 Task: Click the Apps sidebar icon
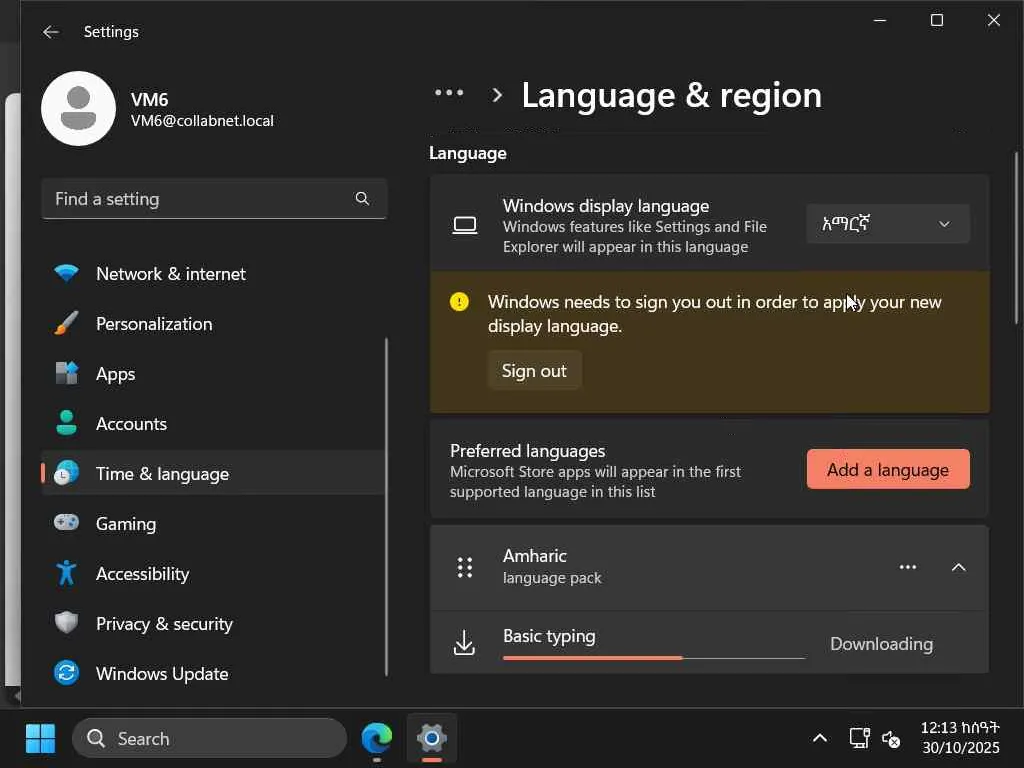click(67, 374)
